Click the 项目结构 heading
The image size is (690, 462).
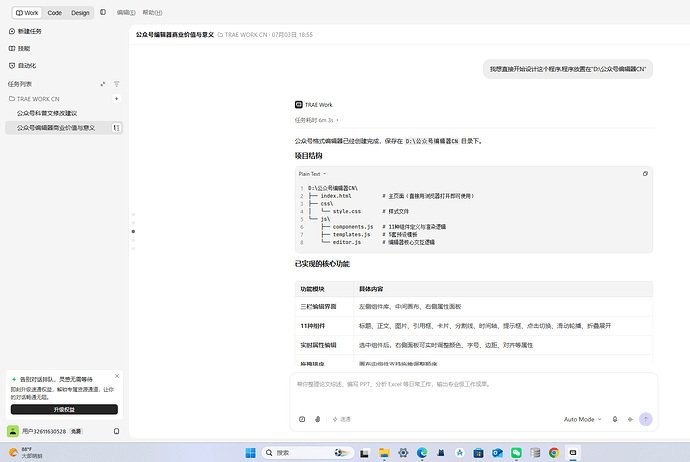click(x=308, y=156)
